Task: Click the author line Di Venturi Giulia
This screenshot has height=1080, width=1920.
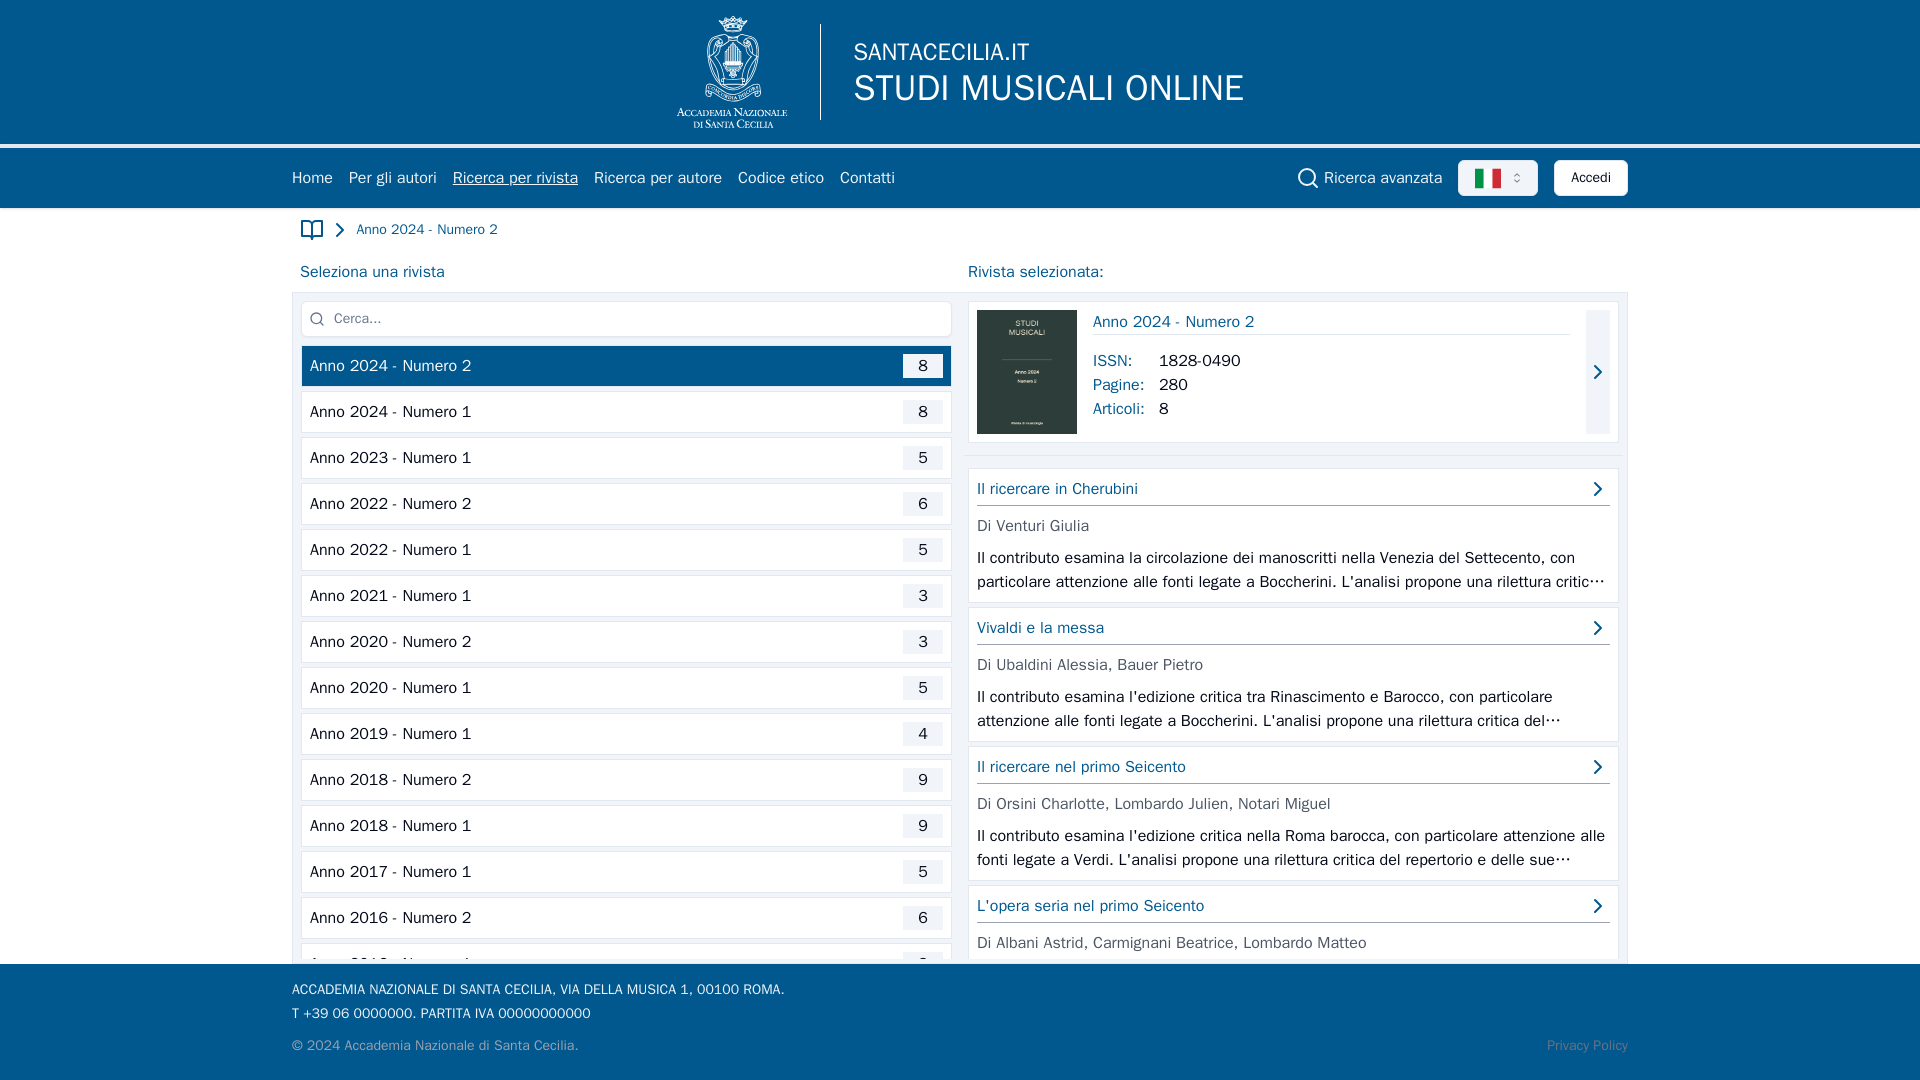Action: tap(1033, 526)
